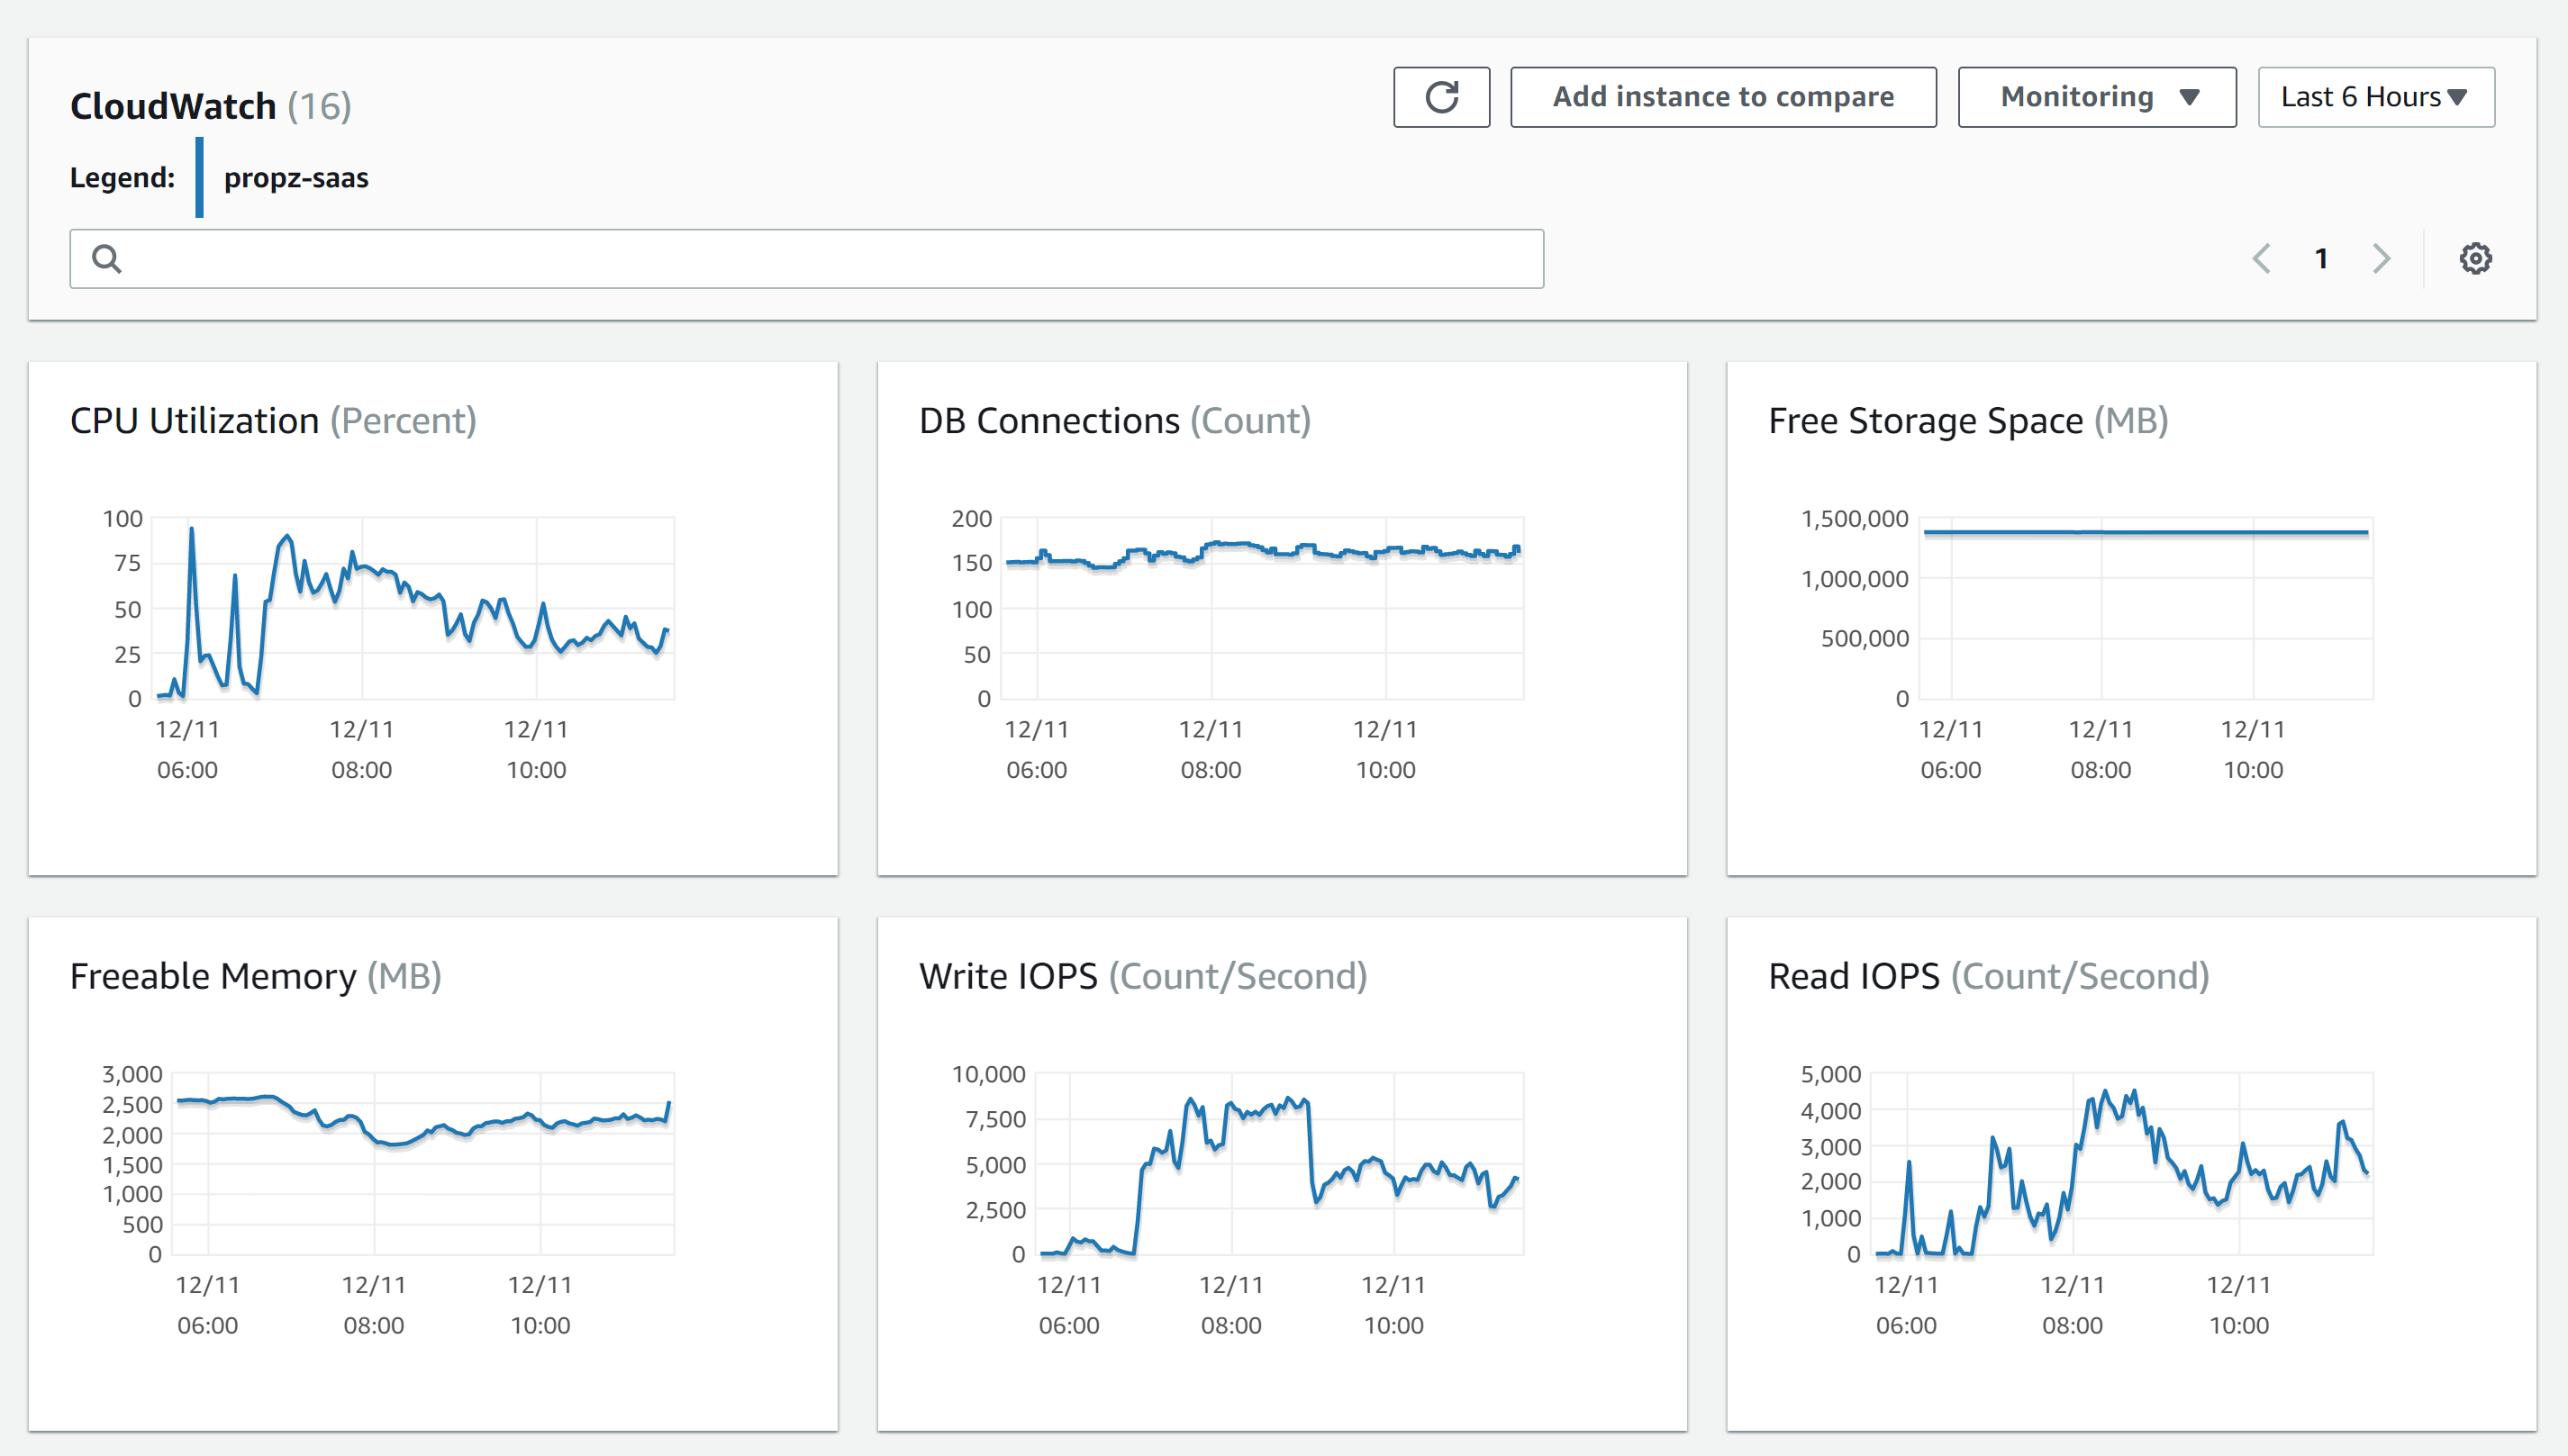2568x1456 pixels.
Task: Click inside the metric search field
Action: (x=800, y=258)
